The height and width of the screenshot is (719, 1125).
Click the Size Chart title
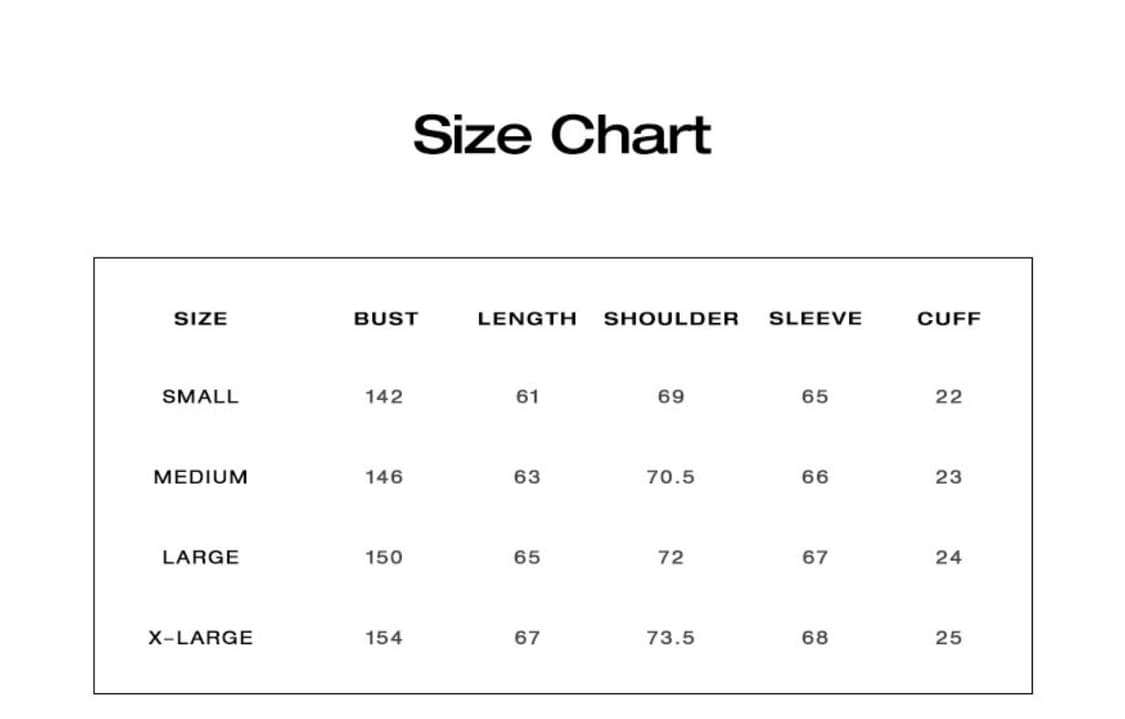[x=562, y=135]
